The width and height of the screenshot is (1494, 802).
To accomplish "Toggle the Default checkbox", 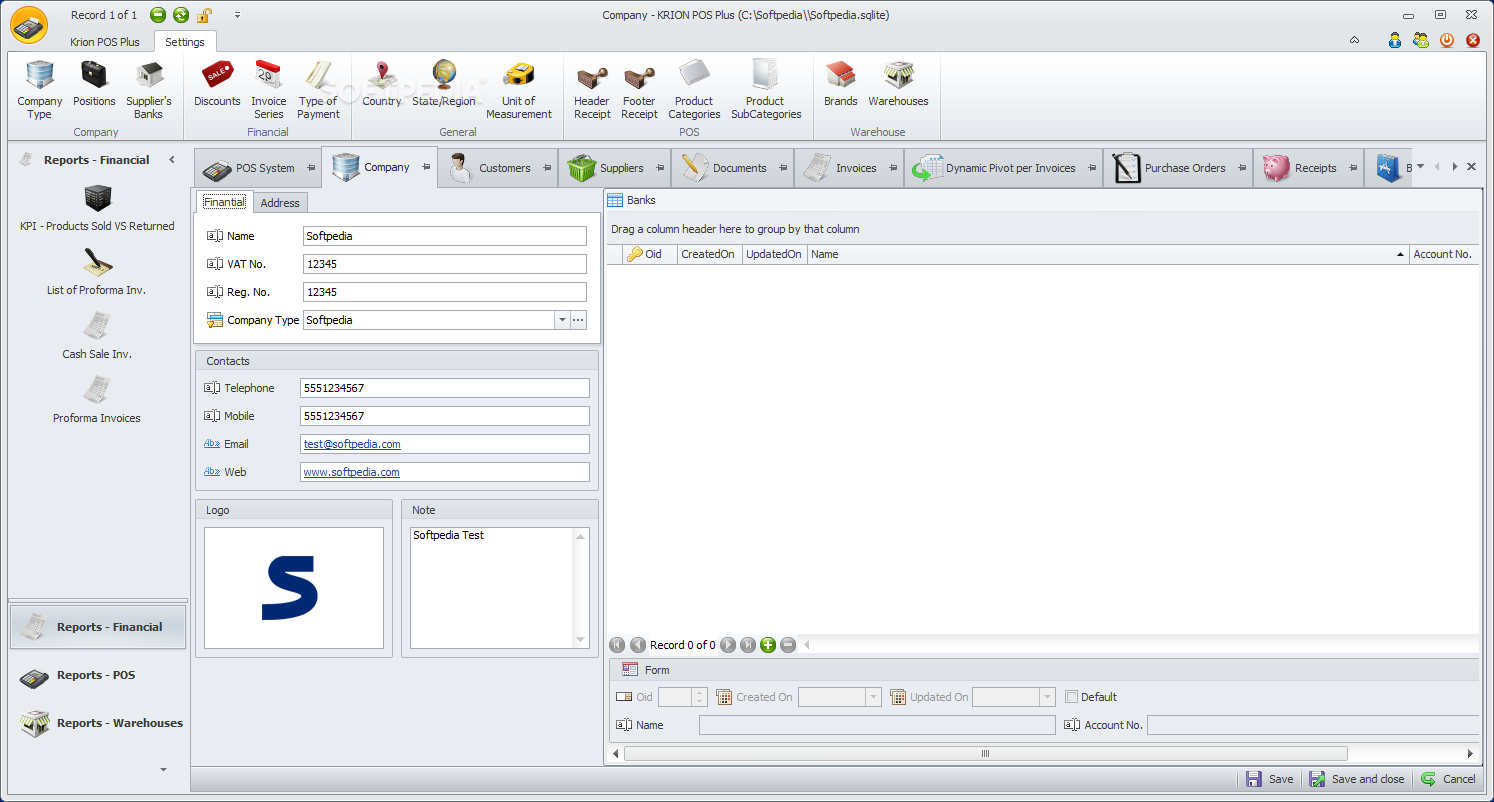I will 1071,697.
